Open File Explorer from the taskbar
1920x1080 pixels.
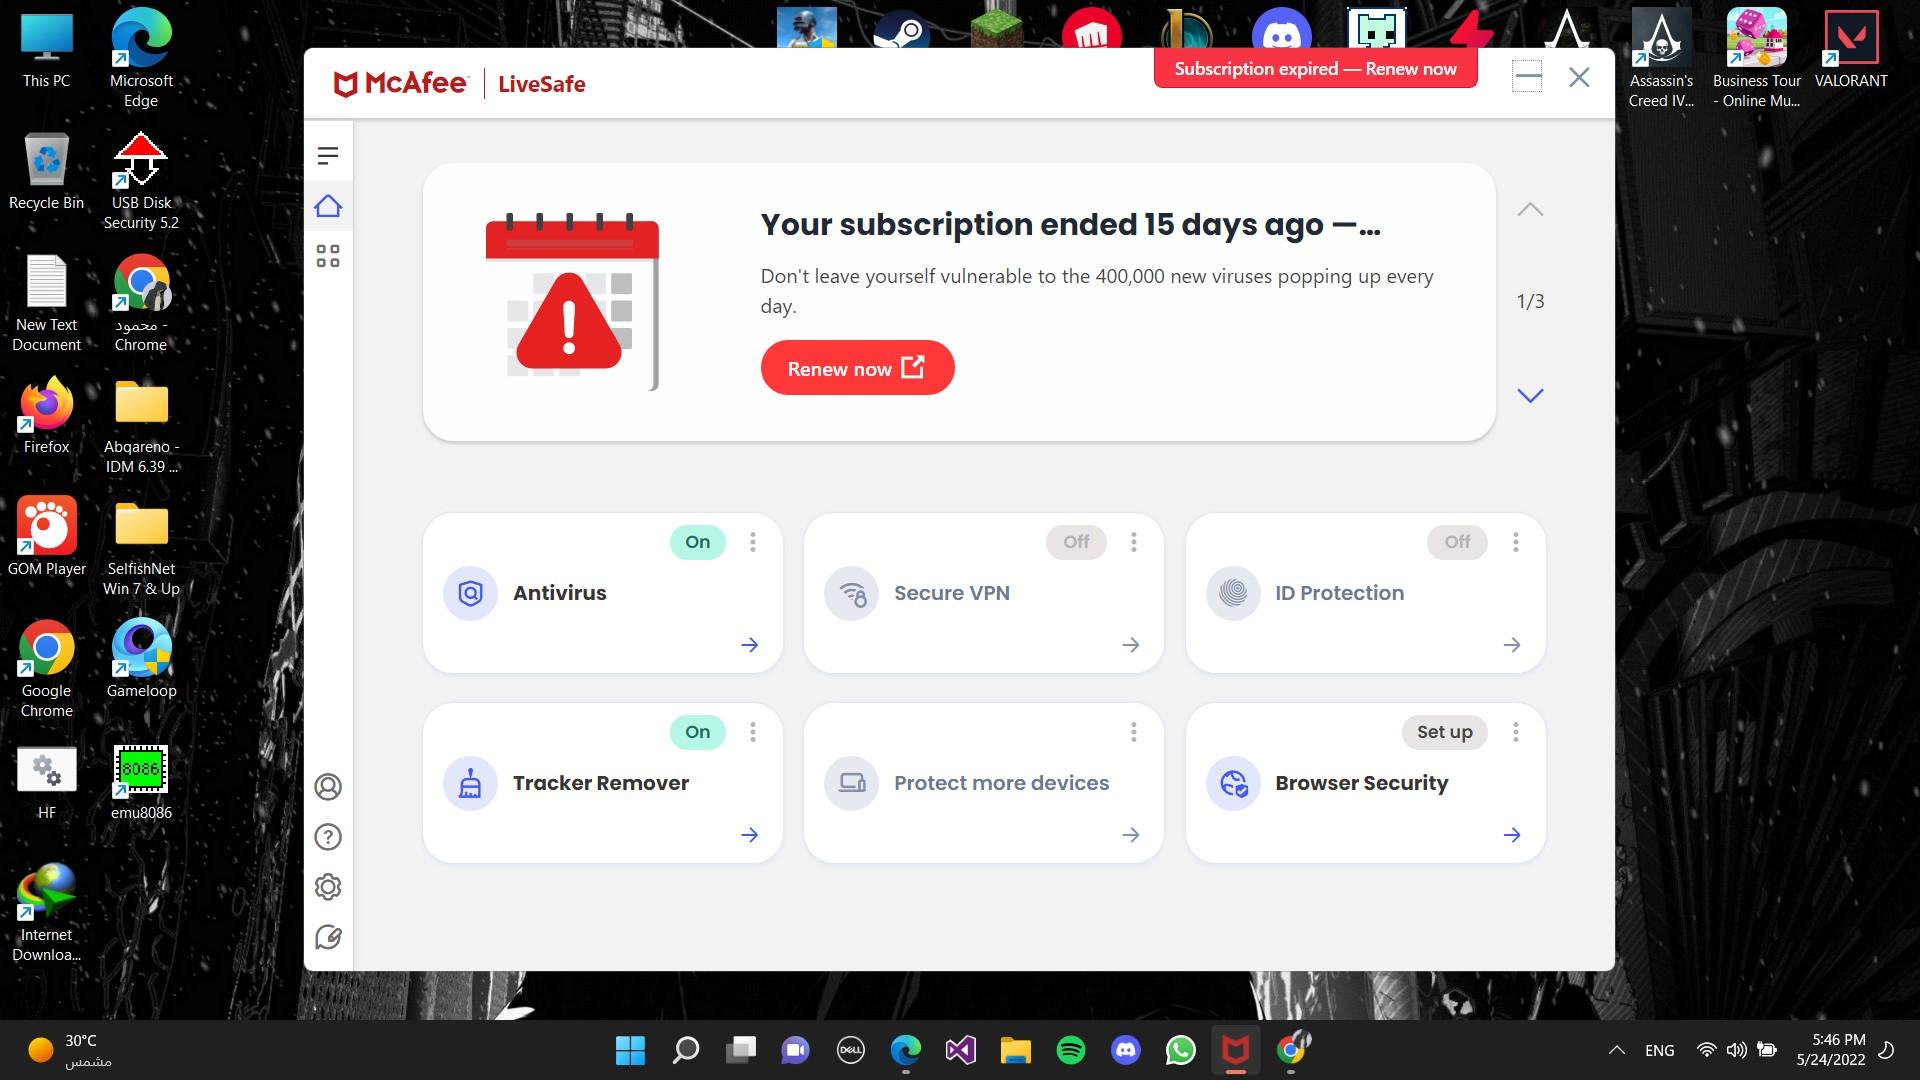pyautogui.click(x=1015, y=1050)
